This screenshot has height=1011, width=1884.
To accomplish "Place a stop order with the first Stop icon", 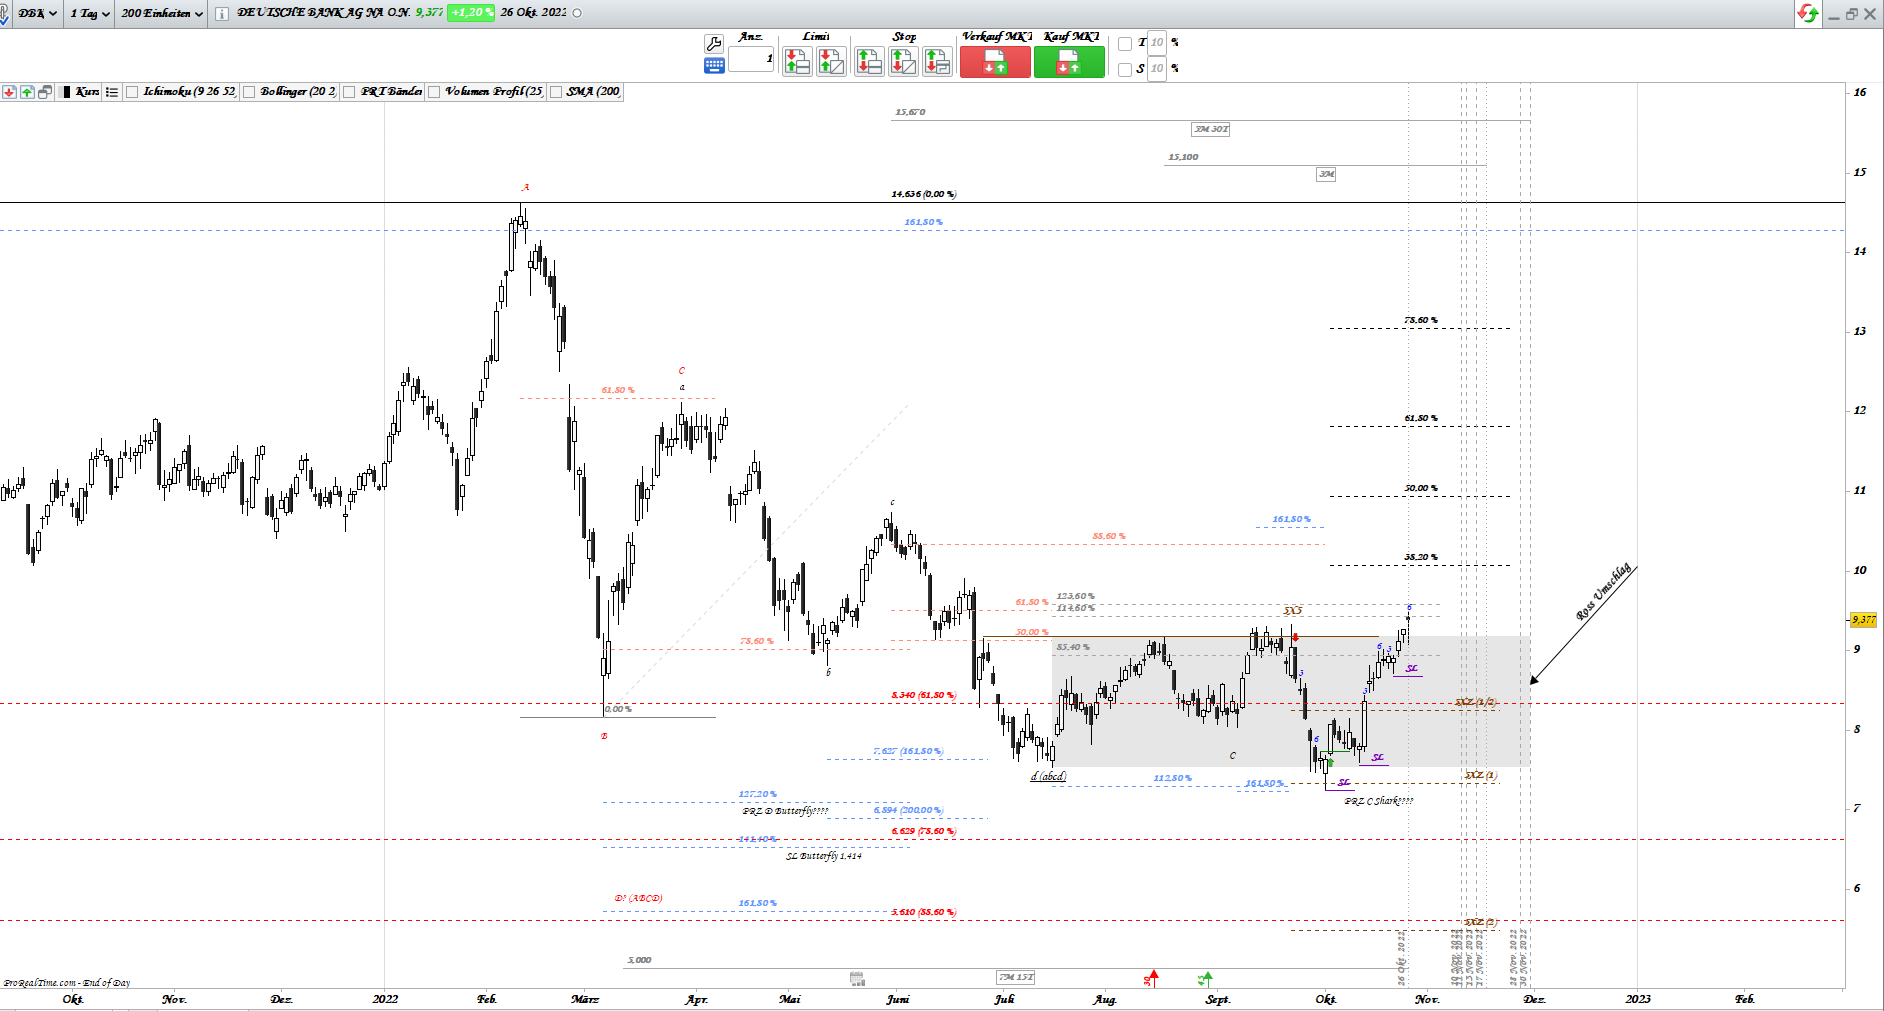I will [870, 62].
